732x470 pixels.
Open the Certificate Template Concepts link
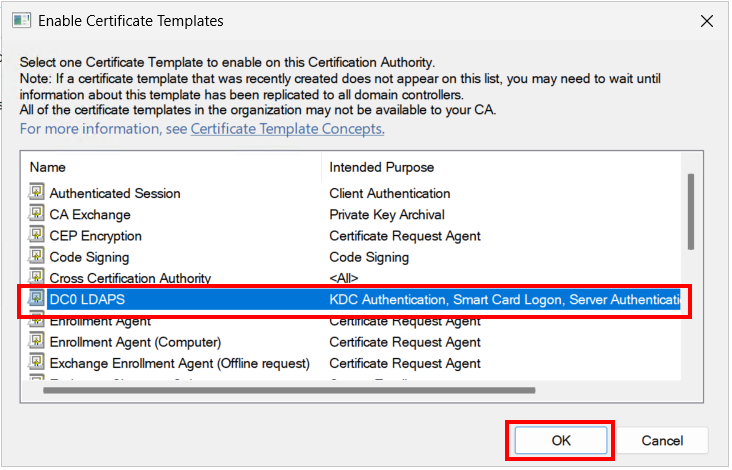(288, 129)
